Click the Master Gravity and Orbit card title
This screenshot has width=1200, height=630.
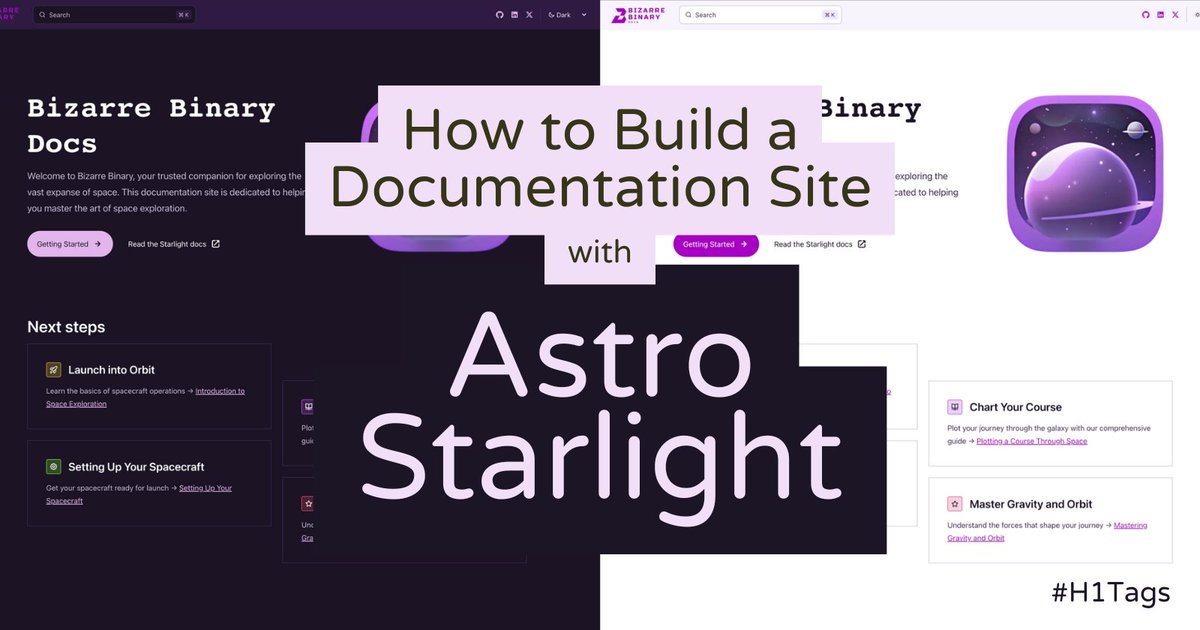coord(1030,504)
